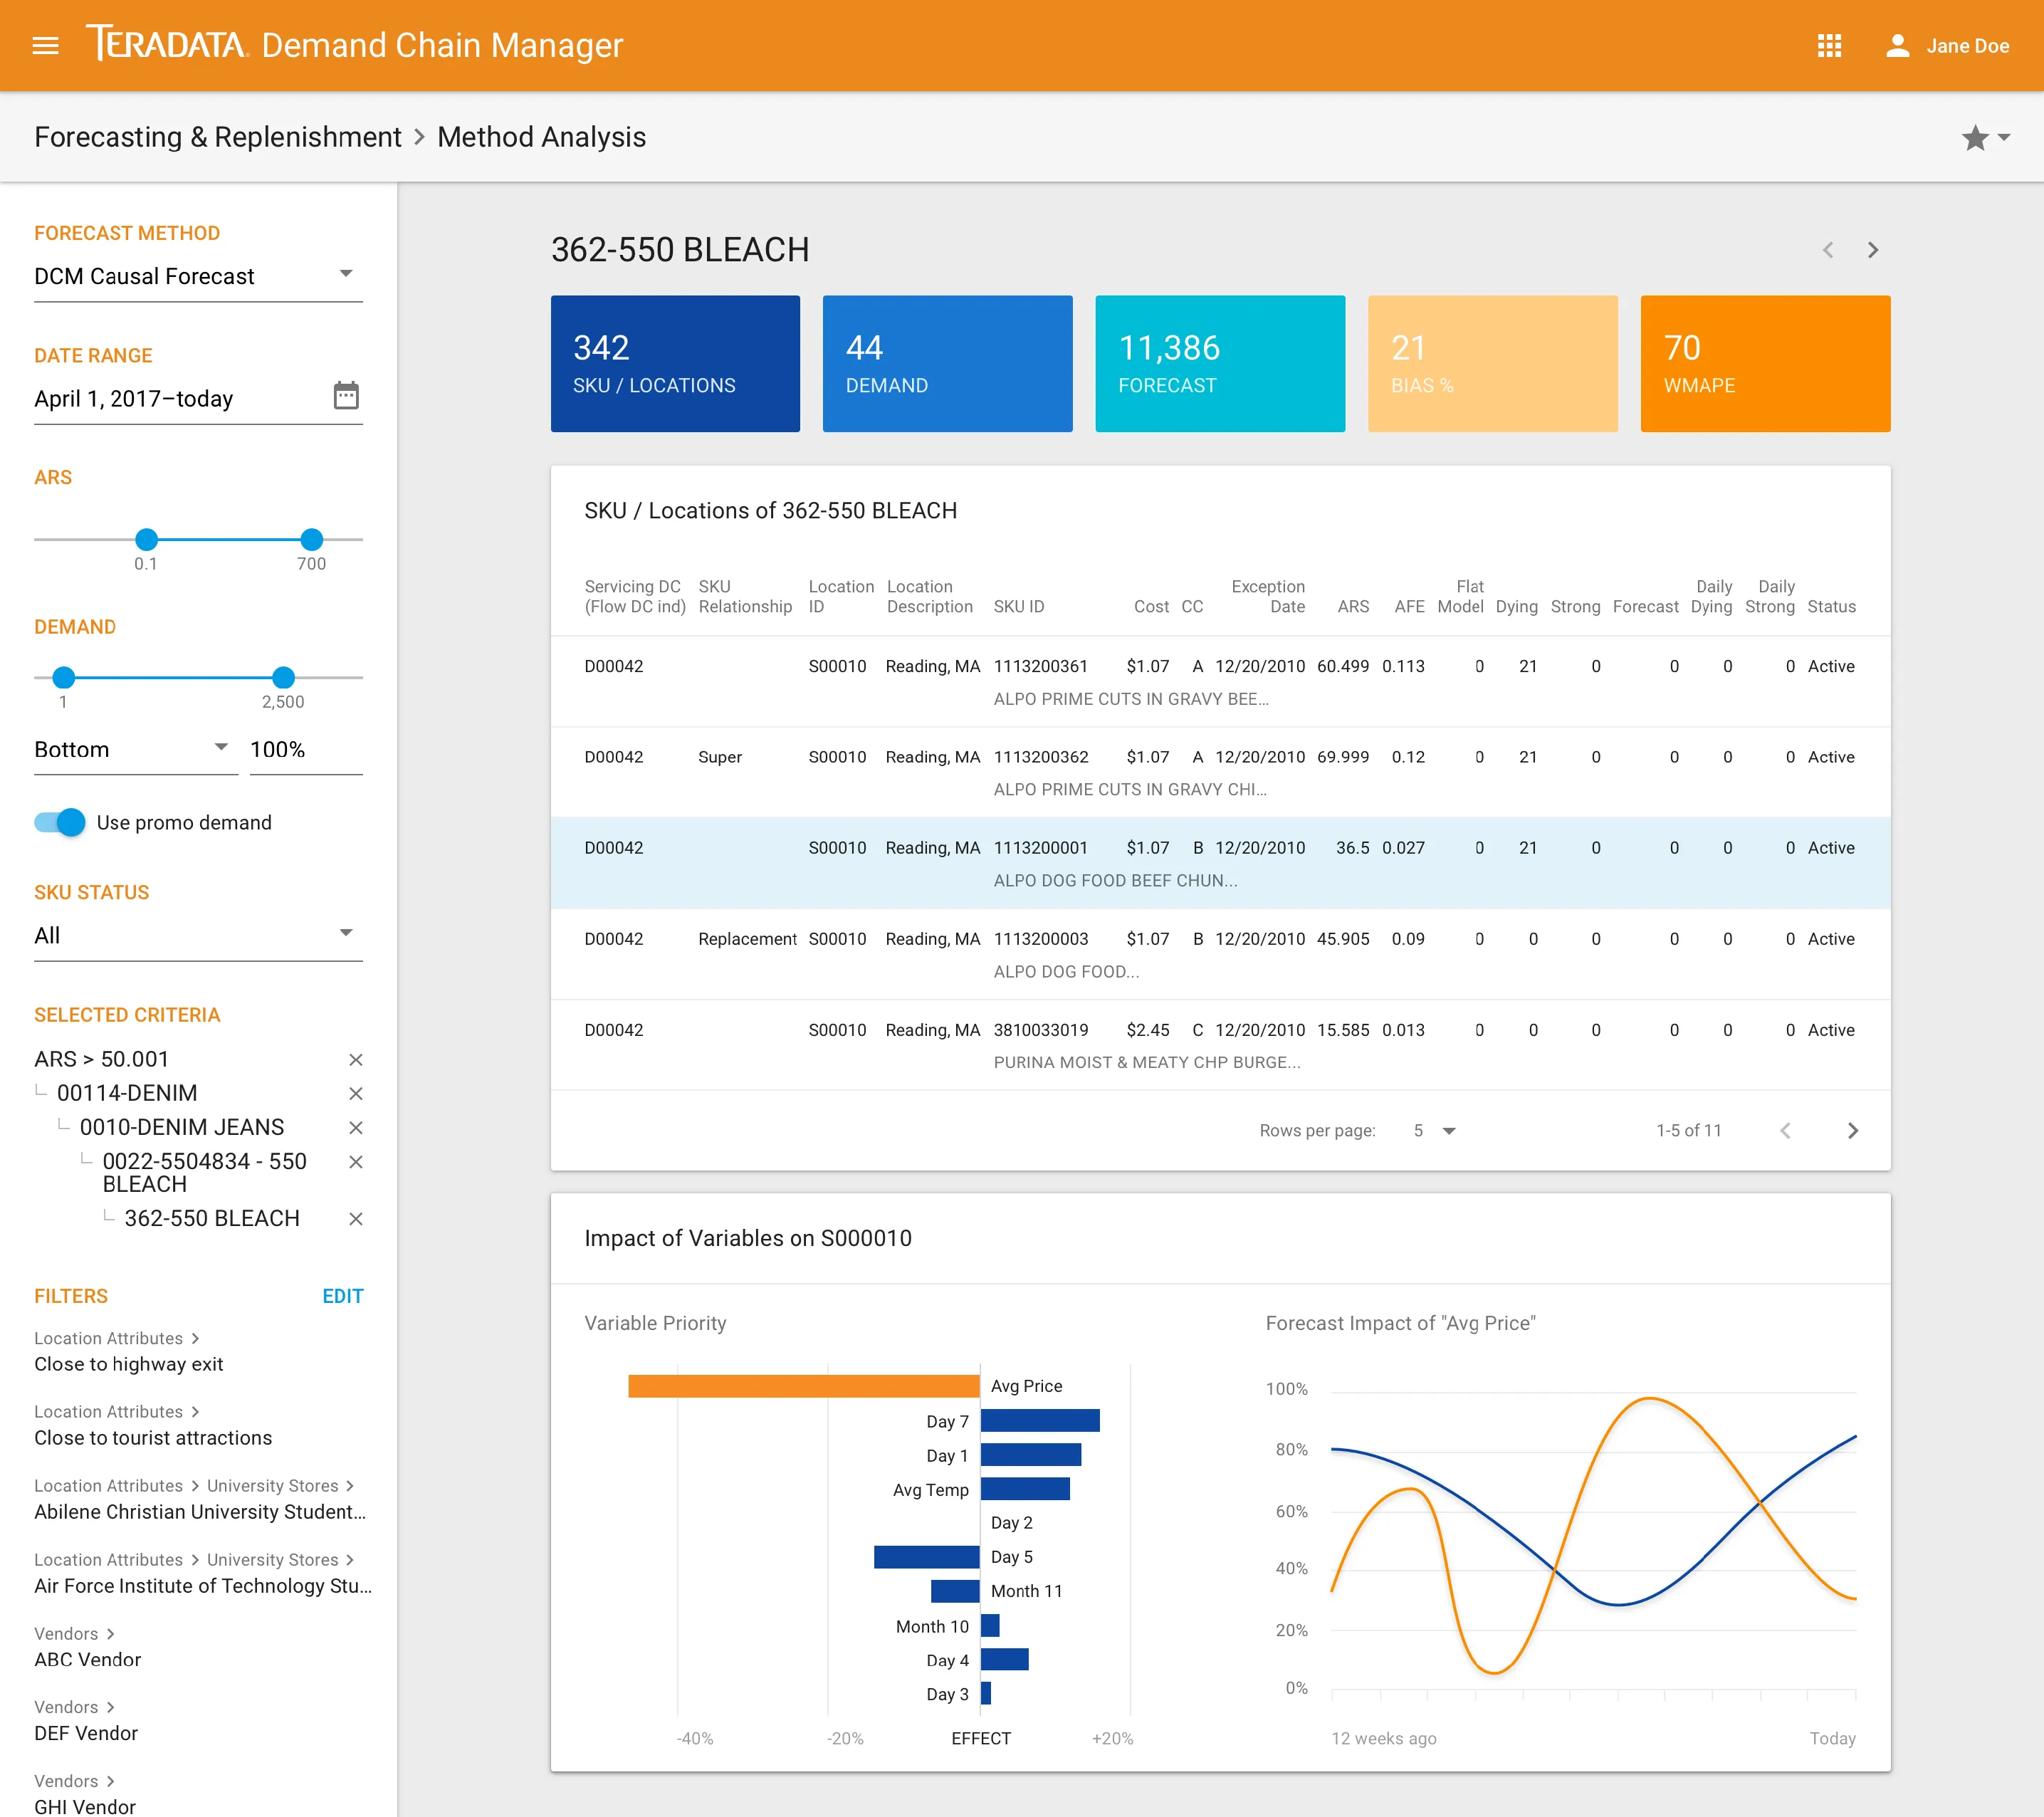This screenshot has width=2044, height=1817.
Task: Click the Demand slider lower handle at 1
Action: coord(64,678)
